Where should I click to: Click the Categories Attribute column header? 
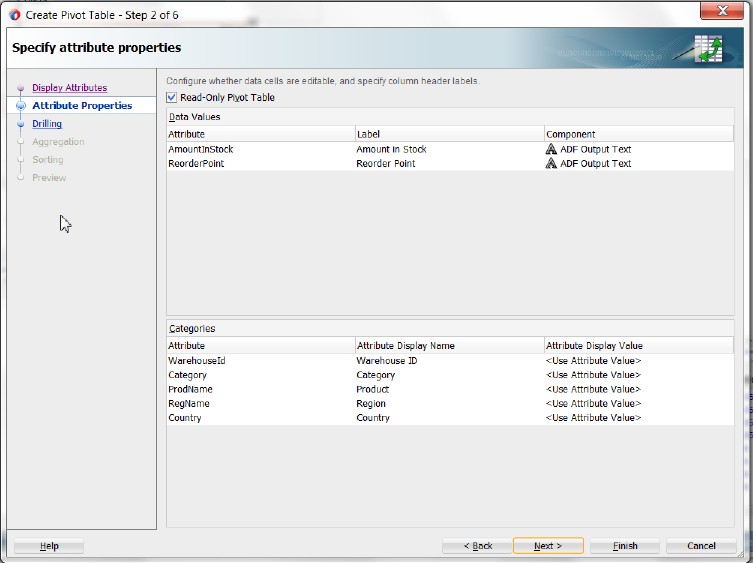coord(261,345)
